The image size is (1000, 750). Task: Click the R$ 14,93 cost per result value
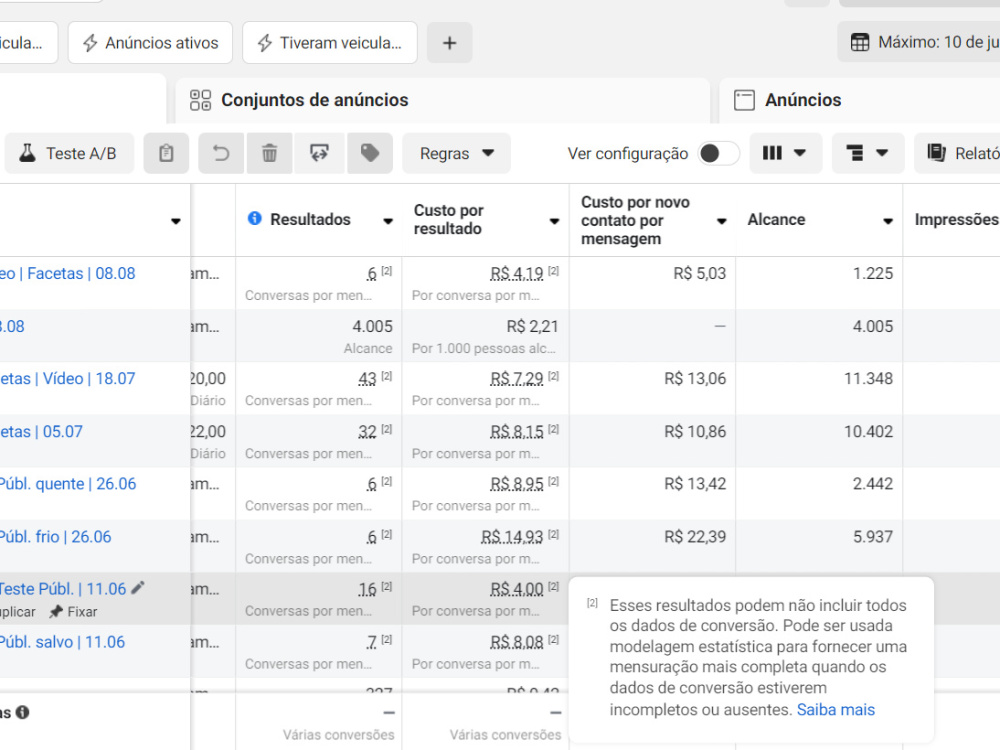coord(512,537)
